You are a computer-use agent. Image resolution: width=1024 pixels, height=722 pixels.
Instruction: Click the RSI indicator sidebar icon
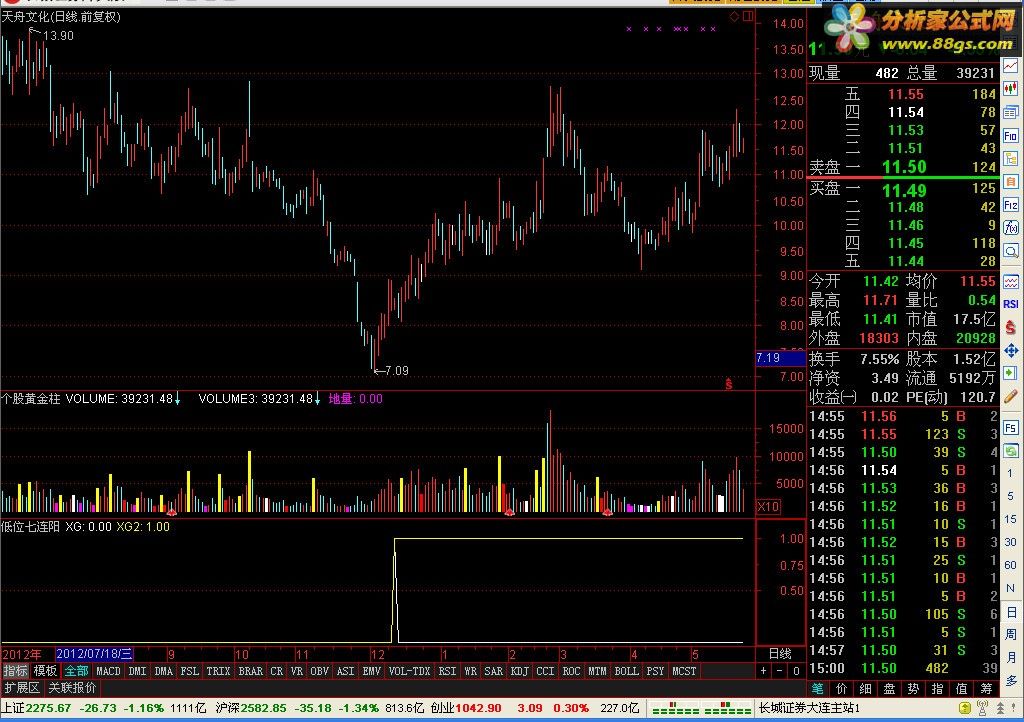click(x=1010, y=304)
